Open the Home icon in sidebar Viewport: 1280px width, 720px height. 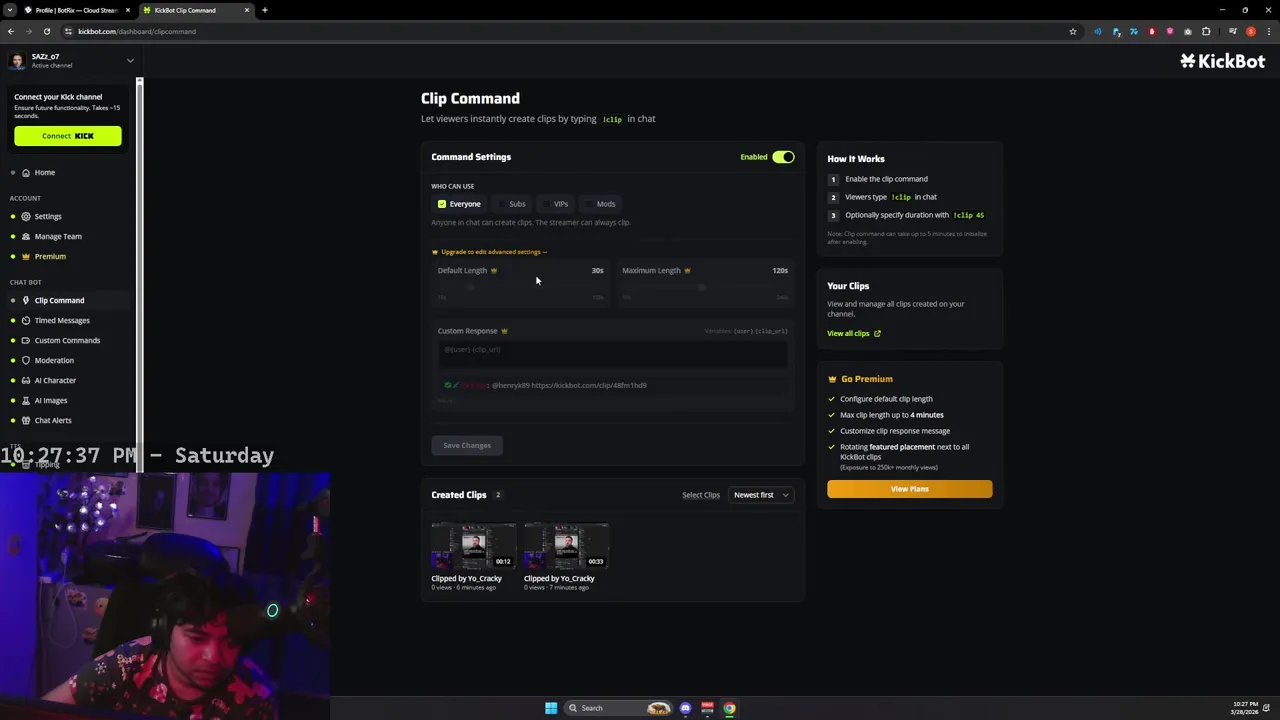tap(26, 173)
